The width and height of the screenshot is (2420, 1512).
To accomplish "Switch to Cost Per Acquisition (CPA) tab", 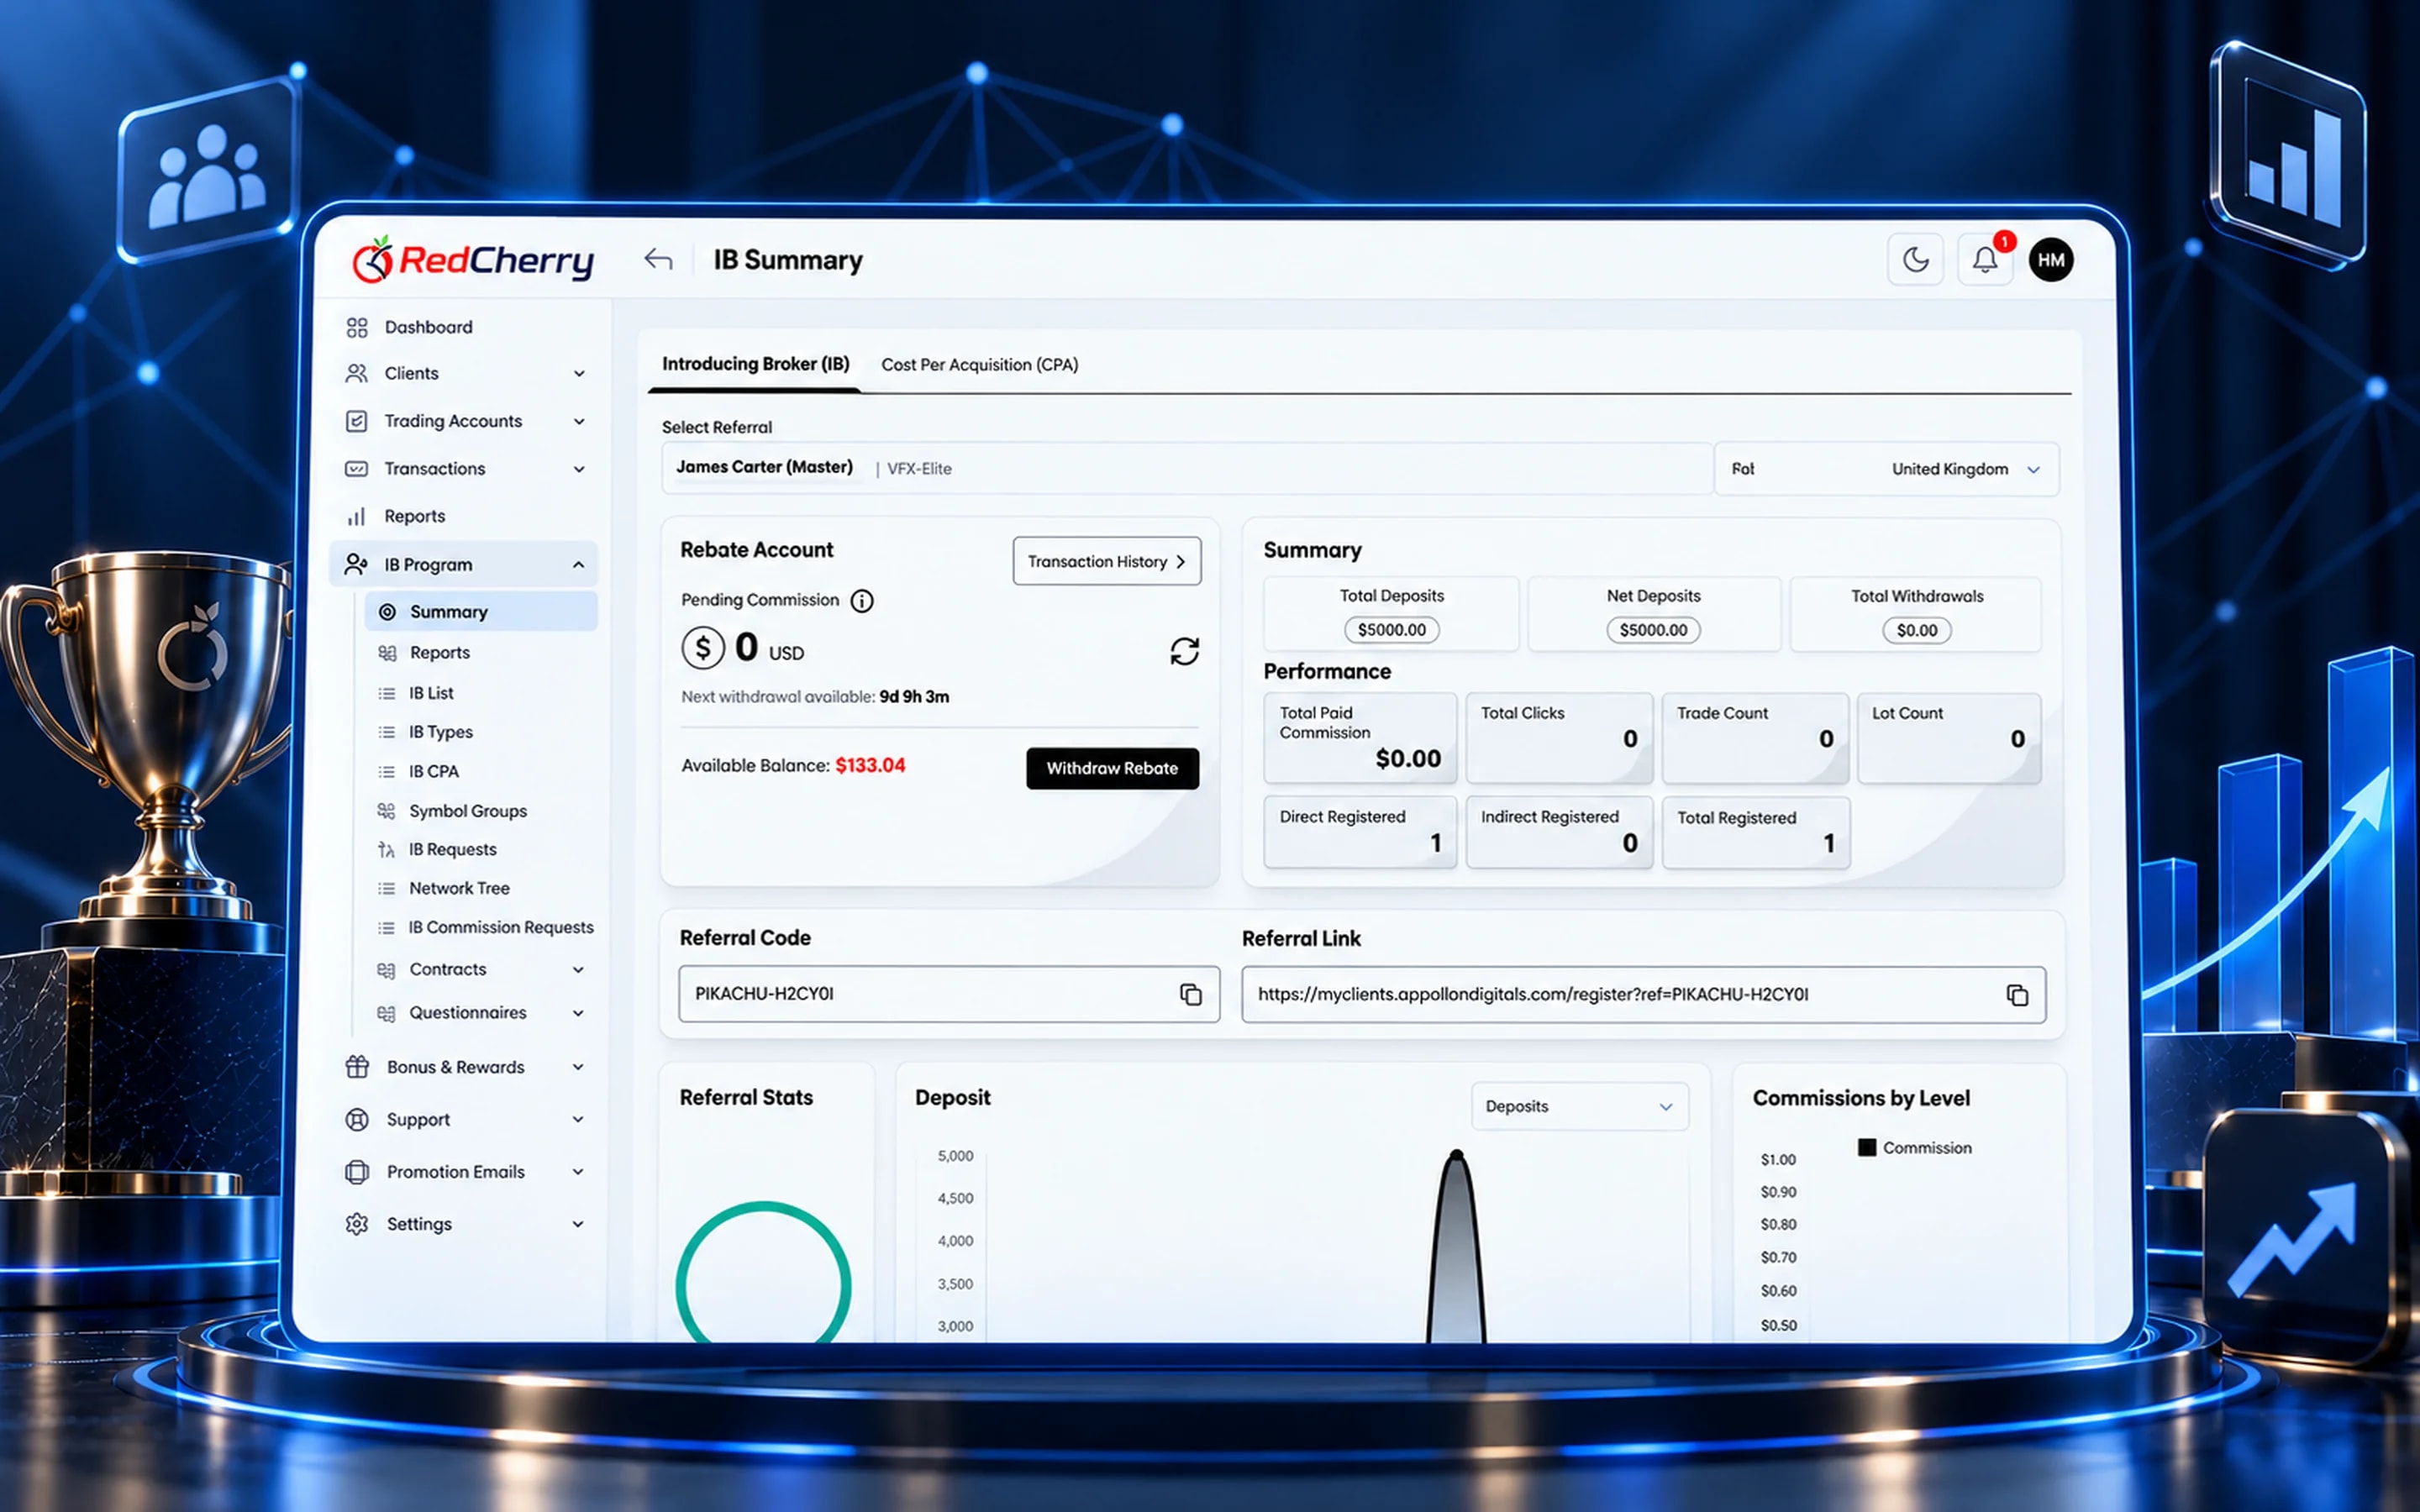I will click(979, 365).
